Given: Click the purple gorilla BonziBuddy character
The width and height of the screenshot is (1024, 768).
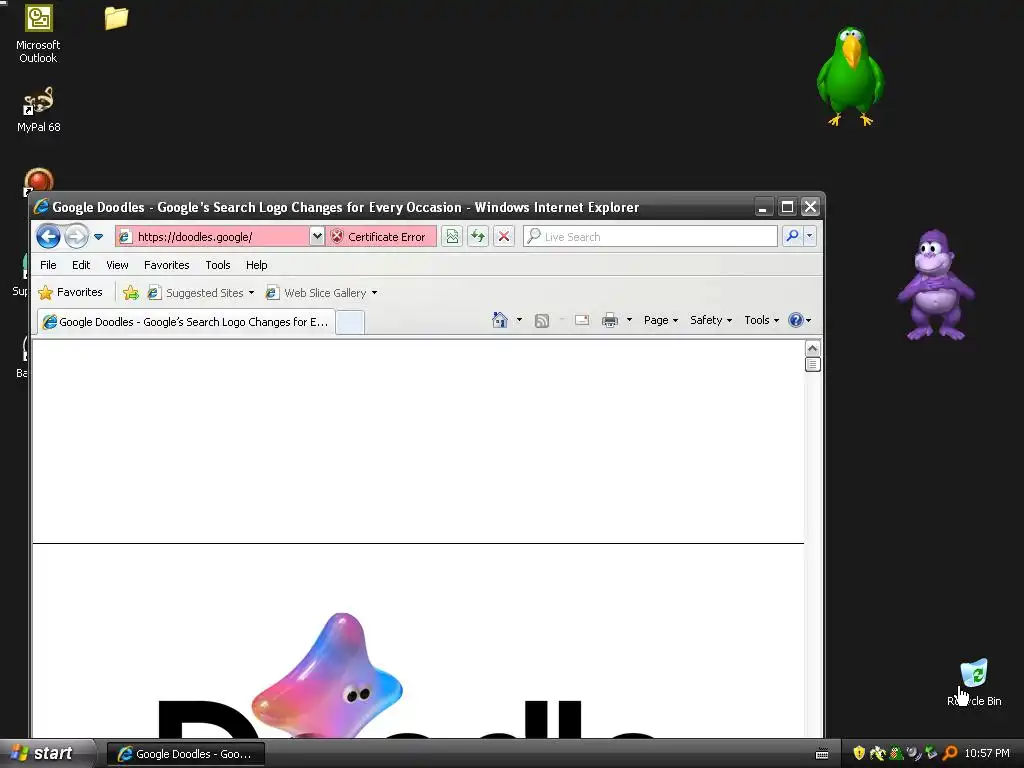Looking at the screenshot, I should click(x=936, y=285).
